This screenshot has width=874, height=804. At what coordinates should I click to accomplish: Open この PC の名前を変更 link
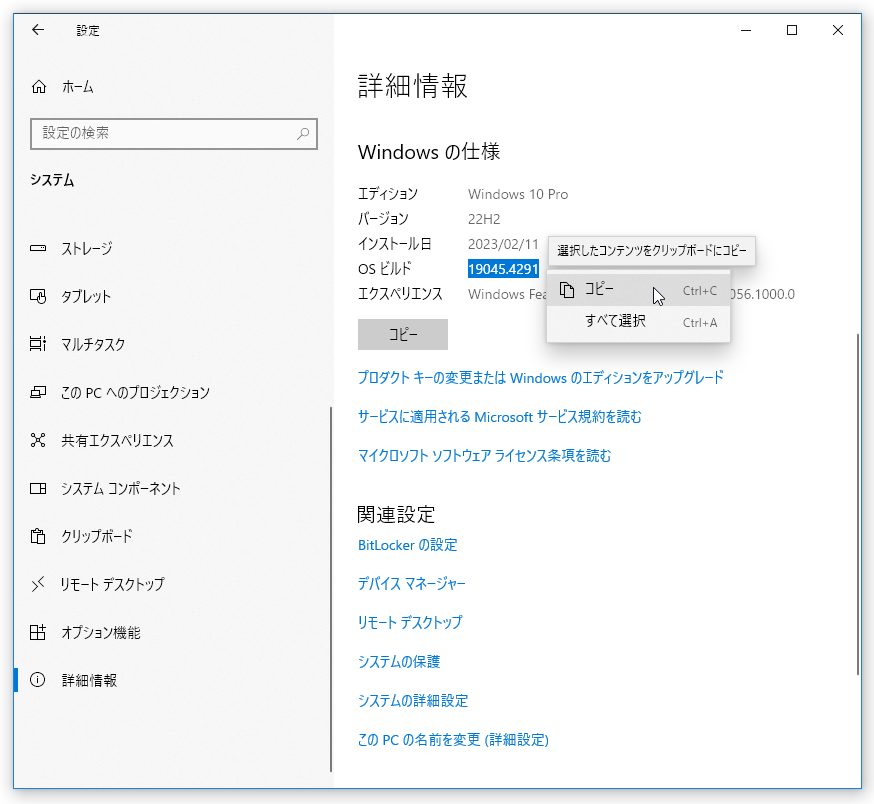click(x=453, y=740)
